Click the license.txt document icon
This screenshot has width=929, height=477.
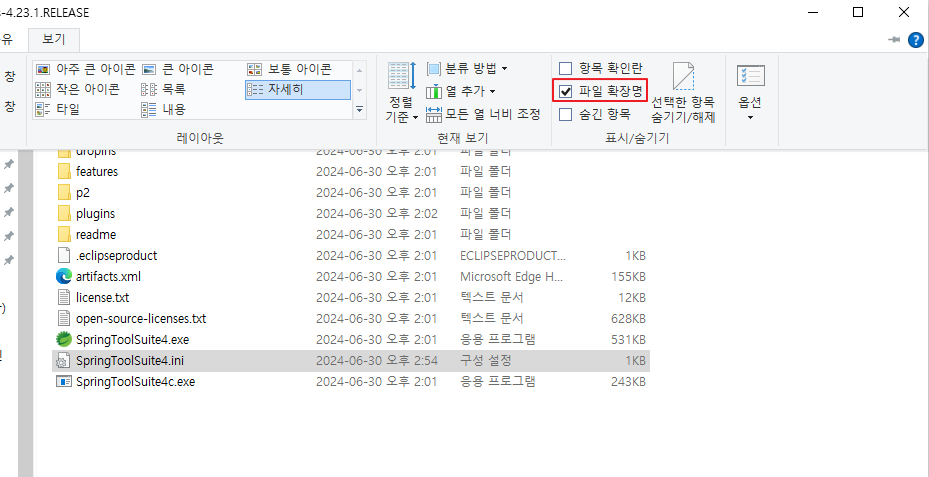tap(63, 297)
